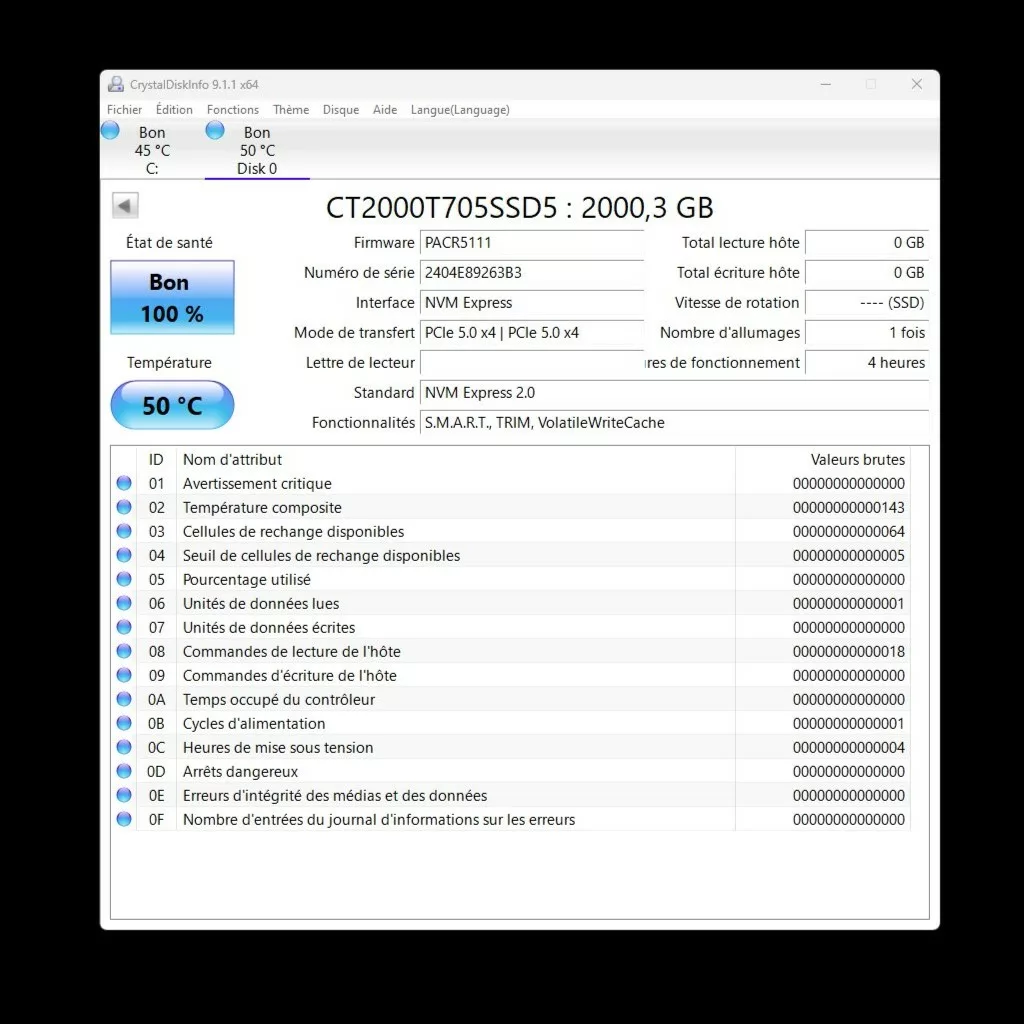Click the disk title CT2000T705SSD5 : 2000,3 GB

click(519, 208)
